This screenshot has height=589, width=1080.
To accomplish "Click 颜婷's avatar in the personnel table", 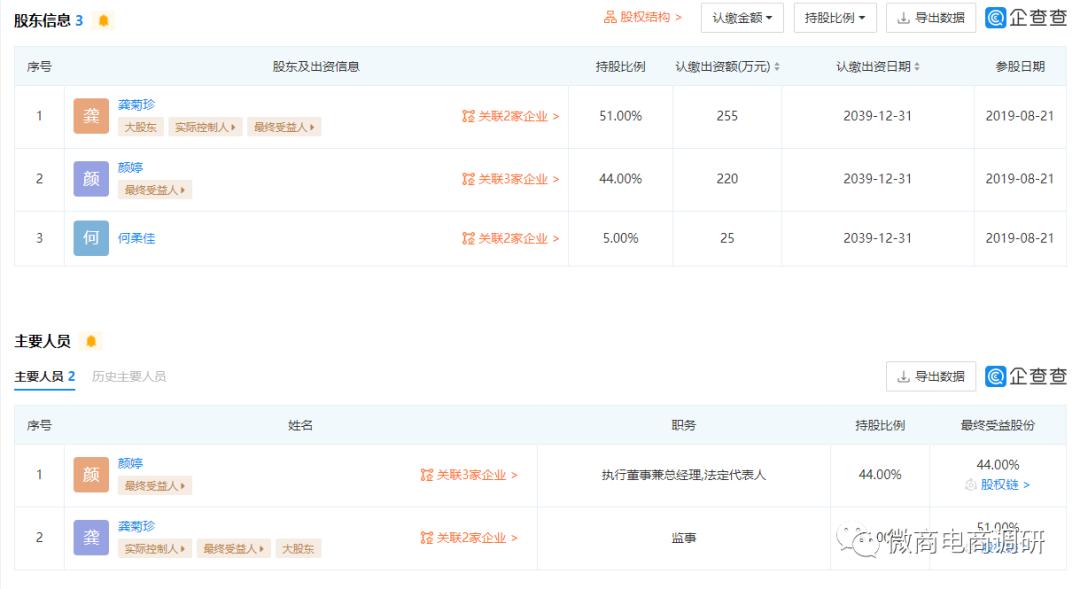I will click(x=91, y=475).
